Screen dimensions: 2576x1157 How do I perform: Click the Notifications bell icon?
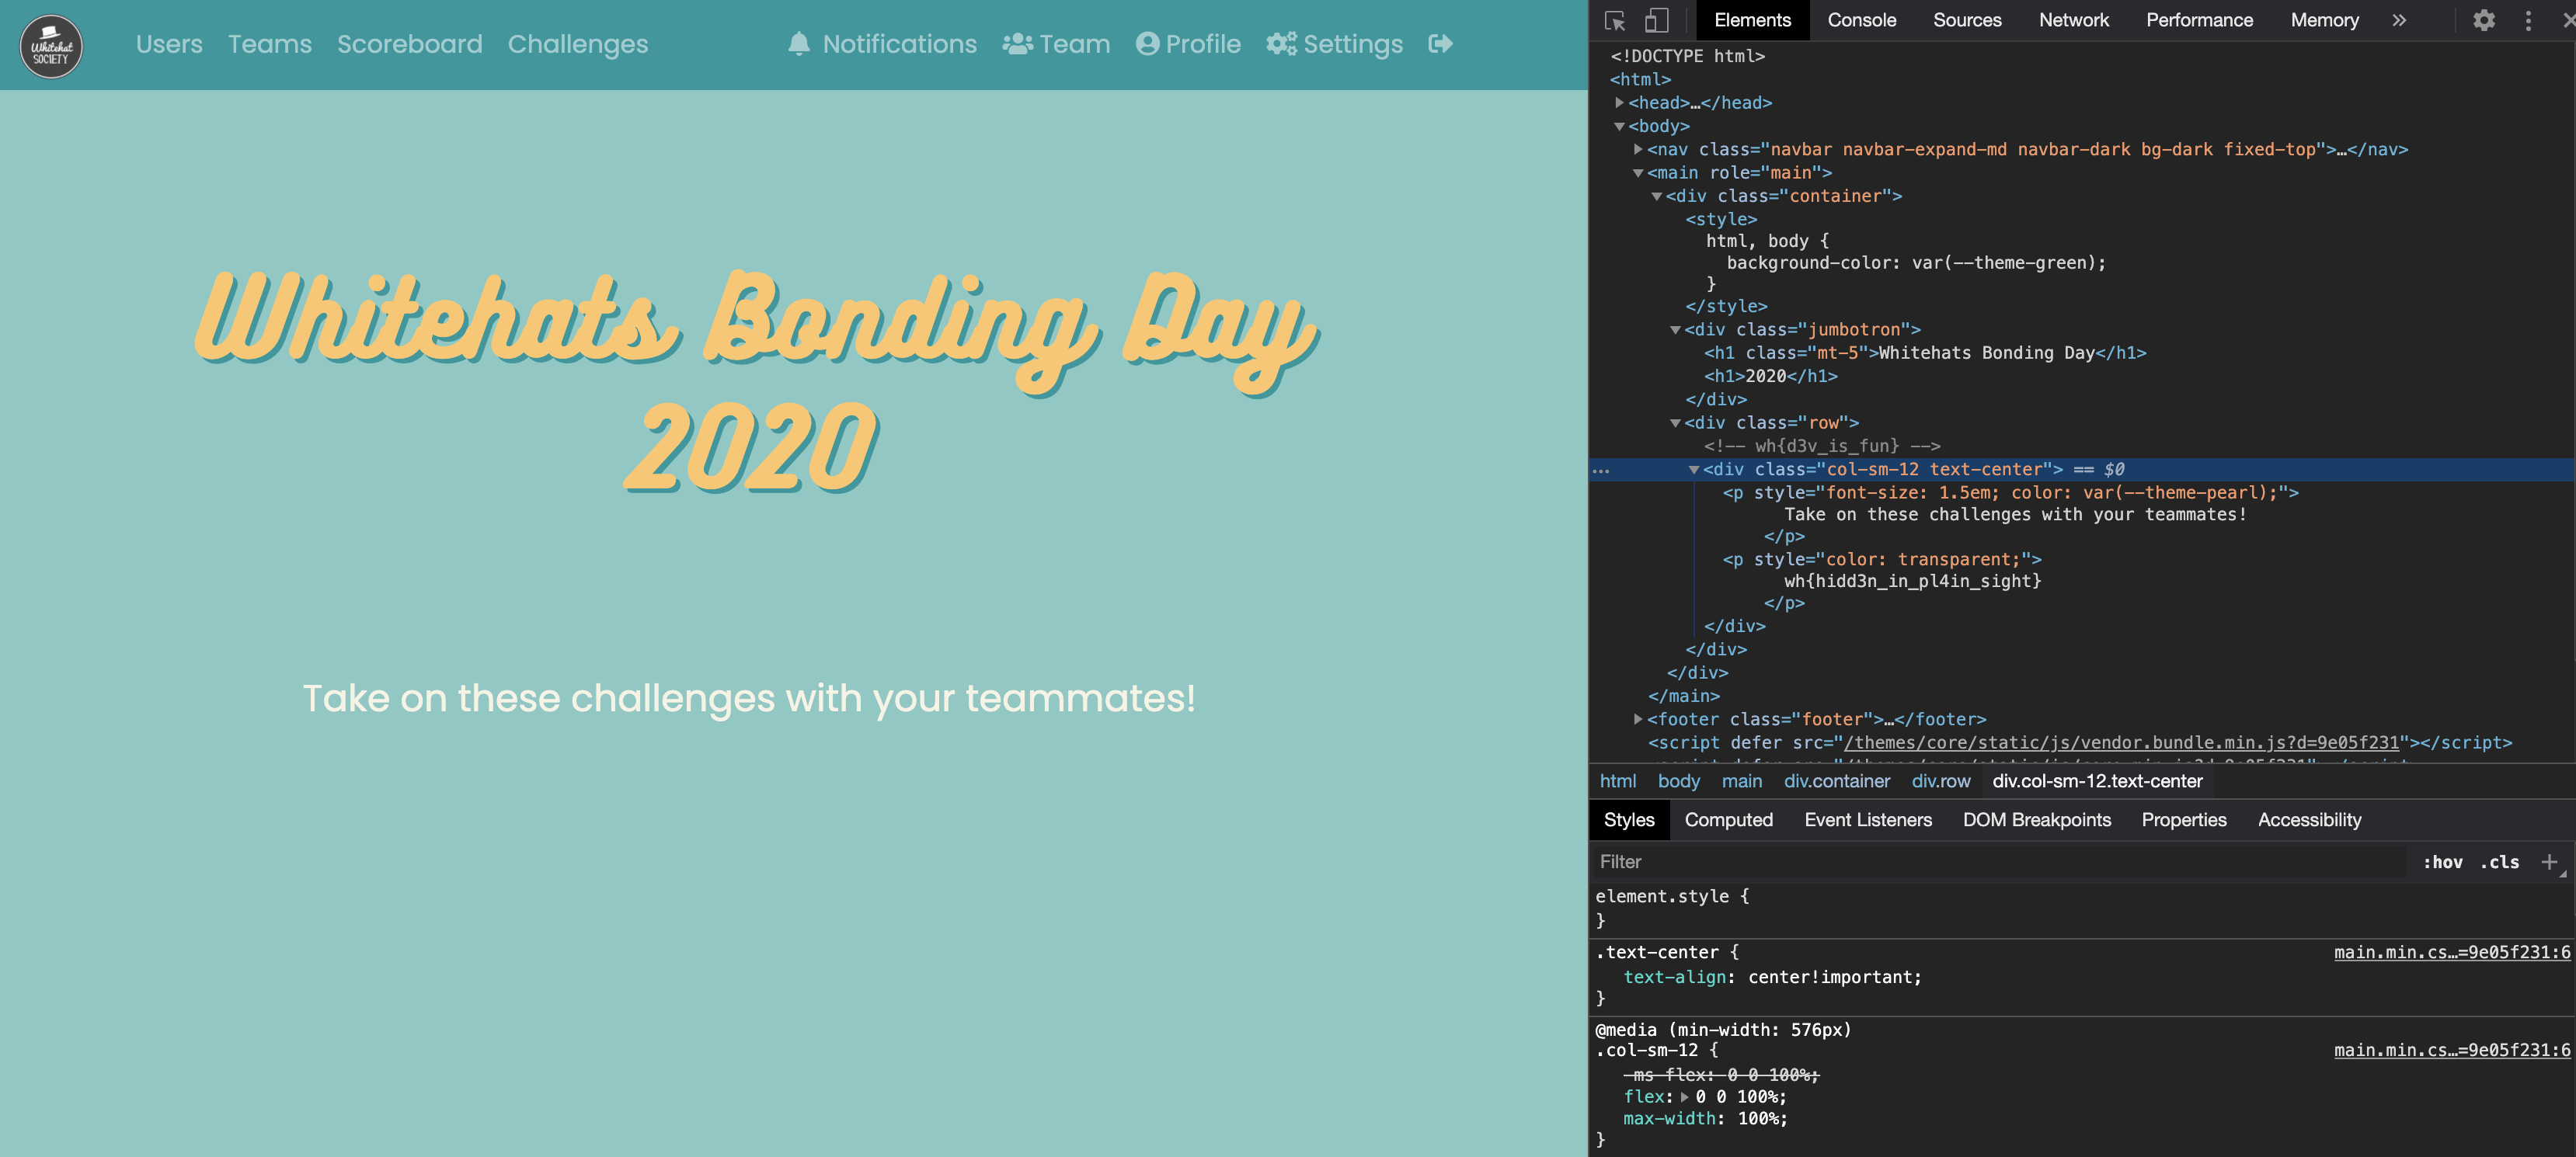(x=798, y=44)
